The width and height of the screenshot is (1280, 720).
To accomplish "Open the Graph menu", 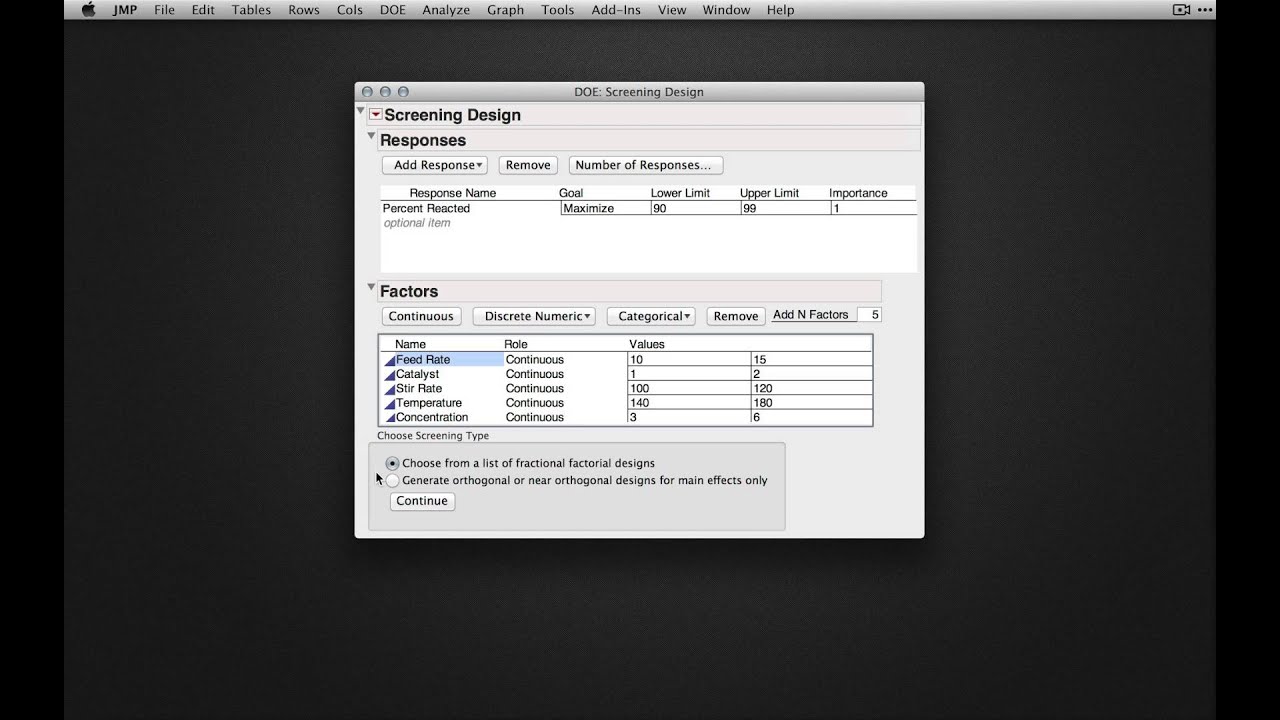I will tap(505, 10).
